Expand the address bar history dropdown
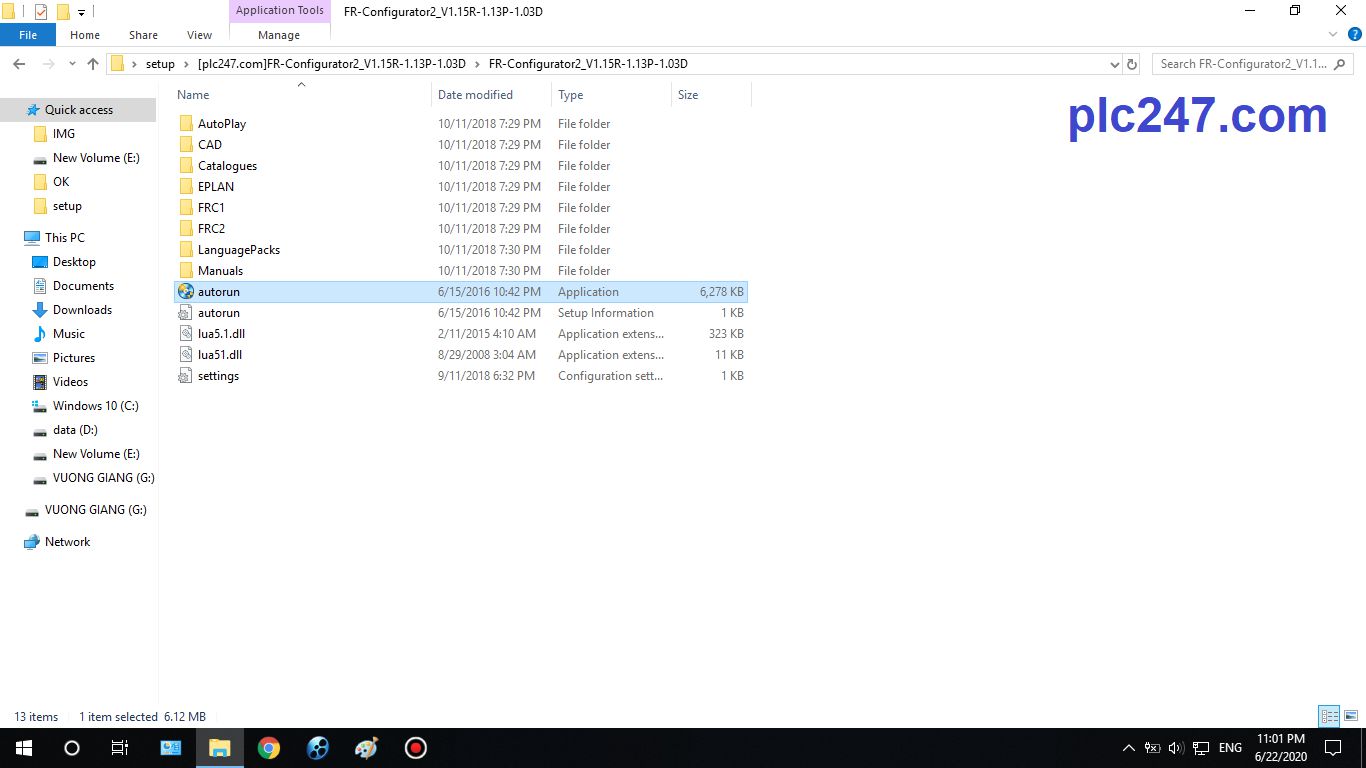1366x768 pixels. coord(1115,64)
